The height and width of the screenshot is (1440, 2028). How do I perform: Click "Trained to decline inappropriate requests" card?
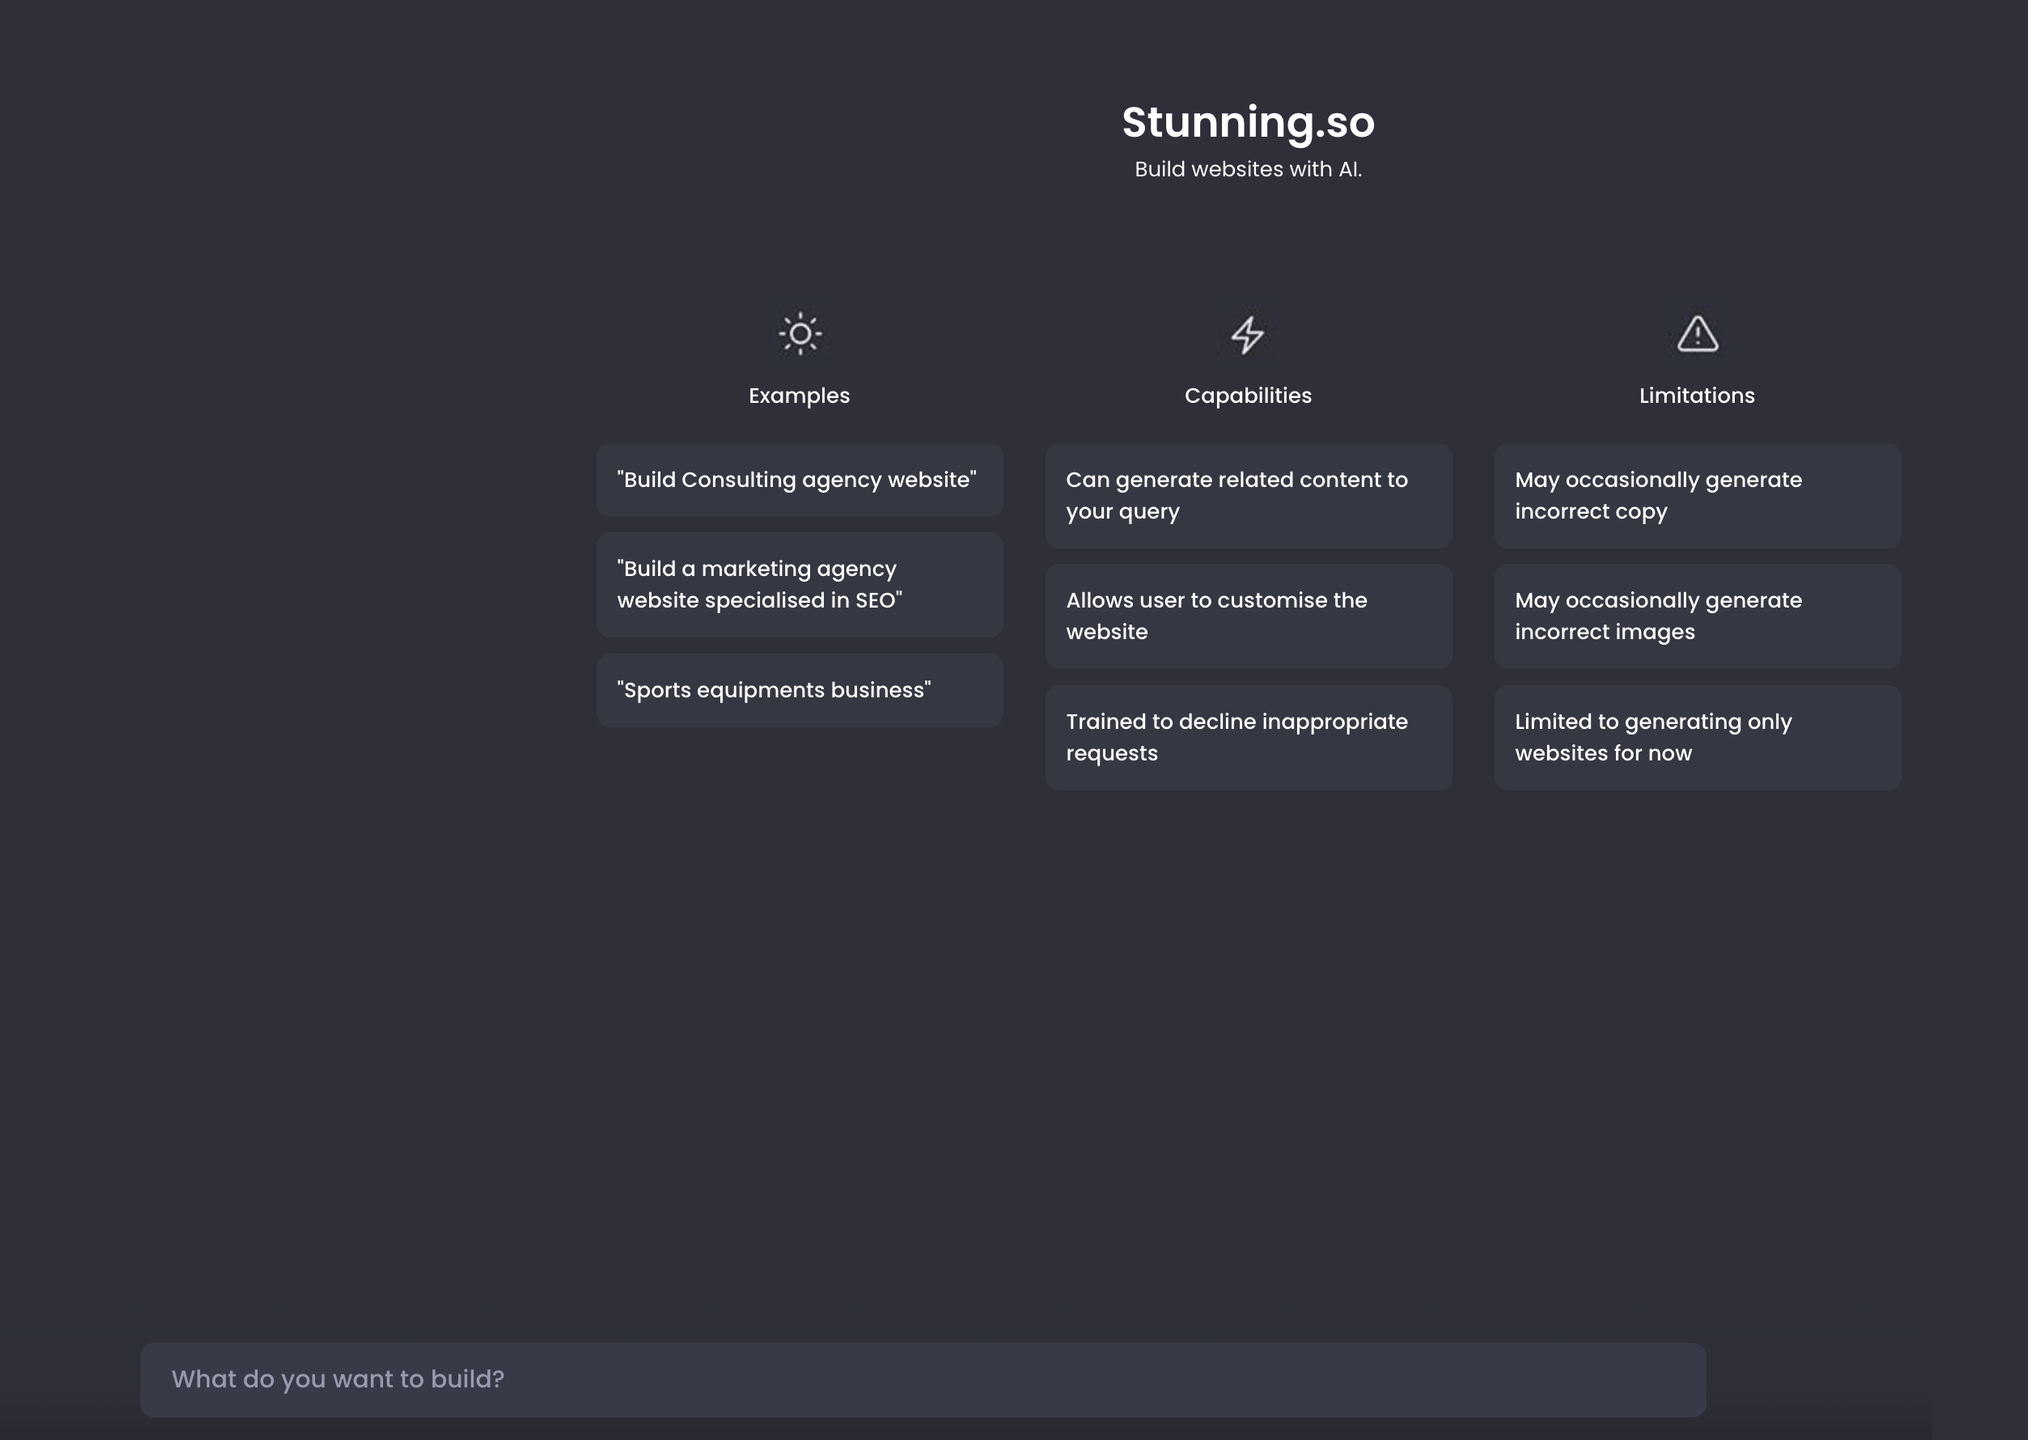click(x=1247, y=737)
